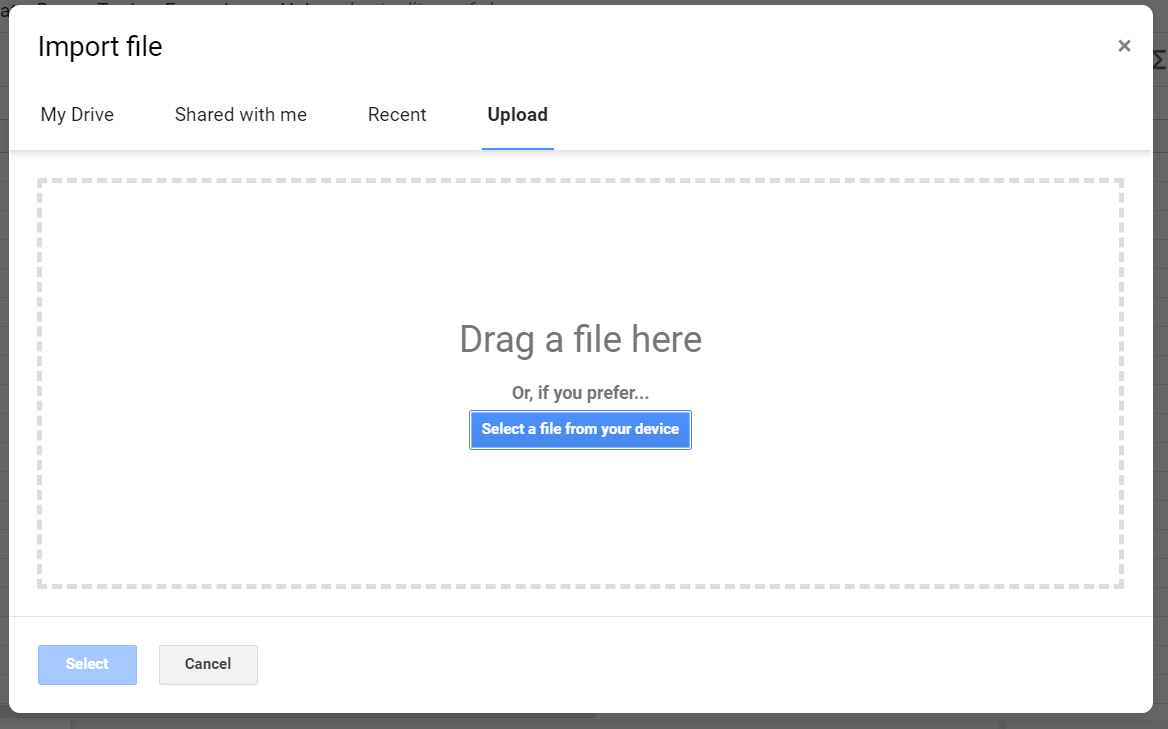This screenshot has width=1168, height=729.
Task: Click the Import file dialog title
Action: (100, 46)
